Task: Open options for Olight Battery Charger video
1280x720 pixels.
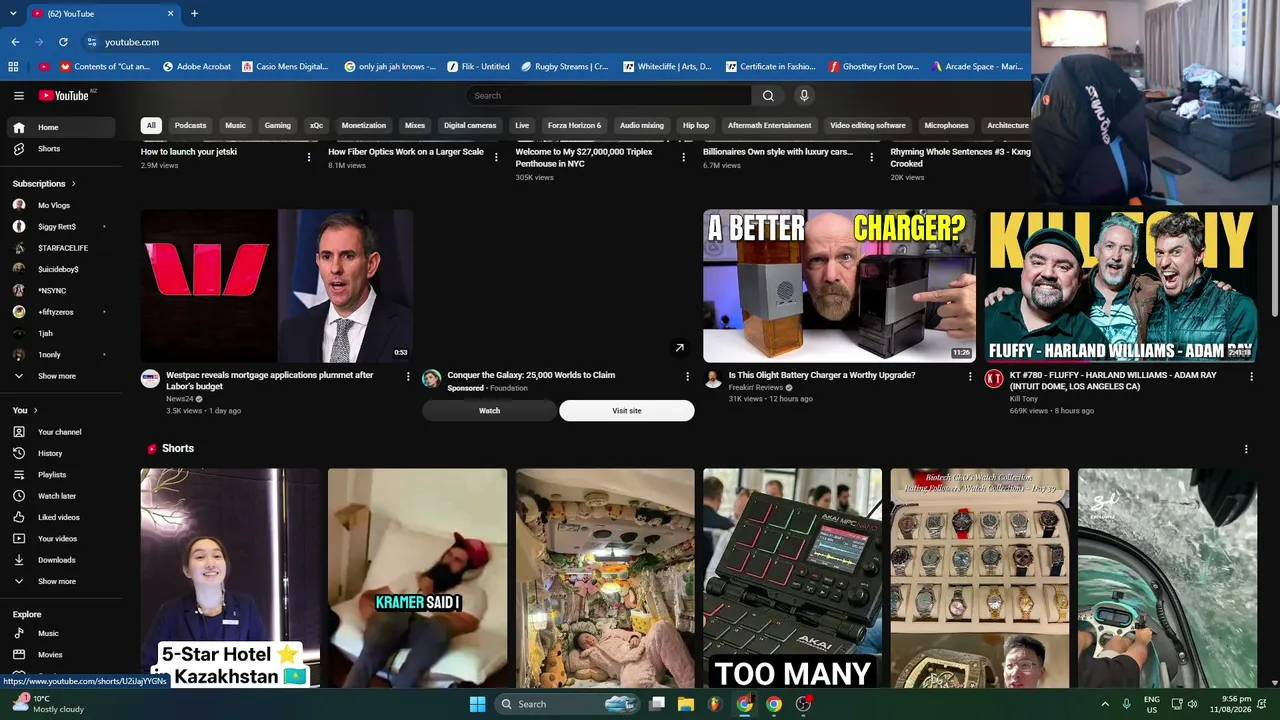Action: click(x=969, y=376)
